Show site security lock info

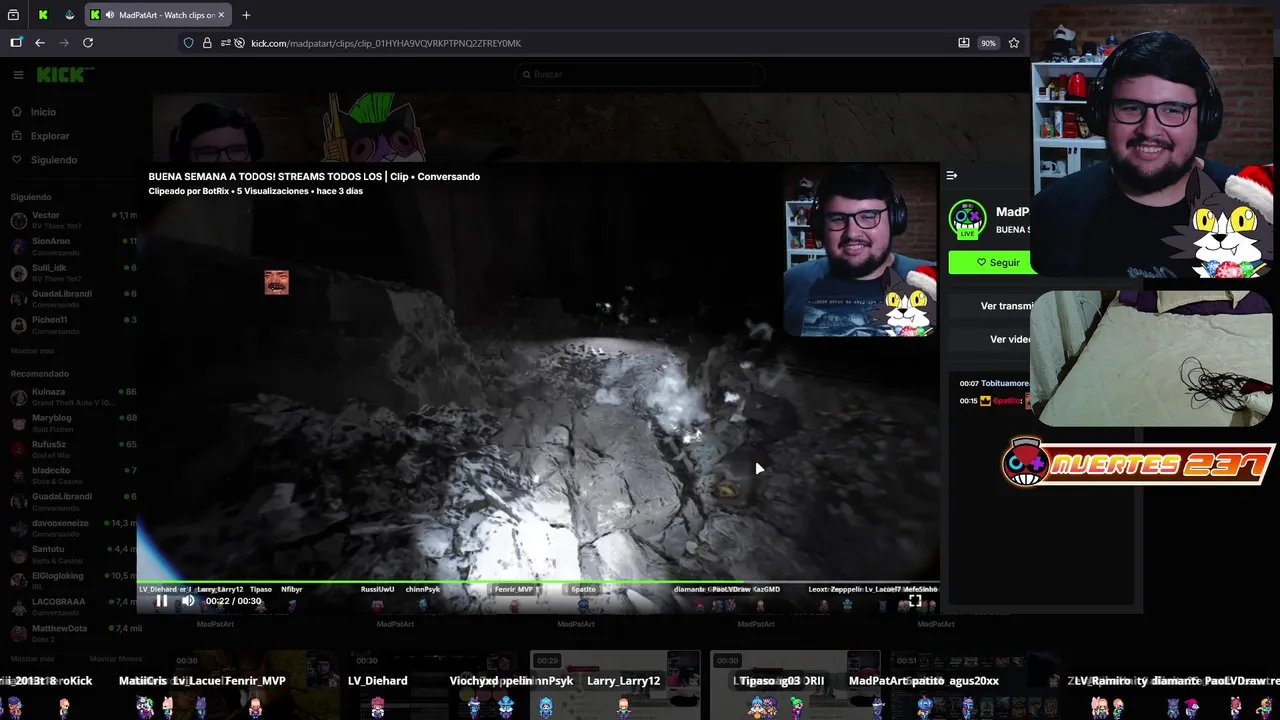pos(207,43)
